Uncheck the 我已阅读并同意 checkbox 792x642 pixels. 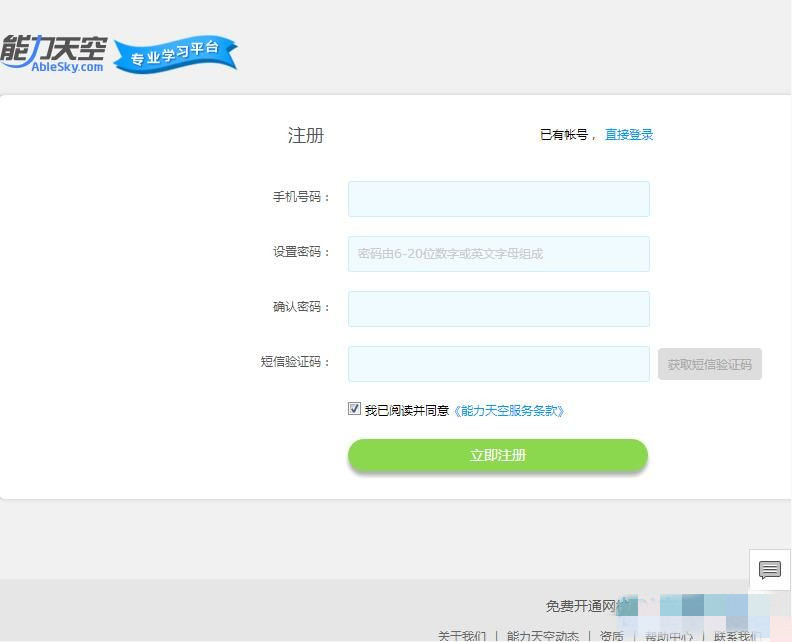click(354, 409)
